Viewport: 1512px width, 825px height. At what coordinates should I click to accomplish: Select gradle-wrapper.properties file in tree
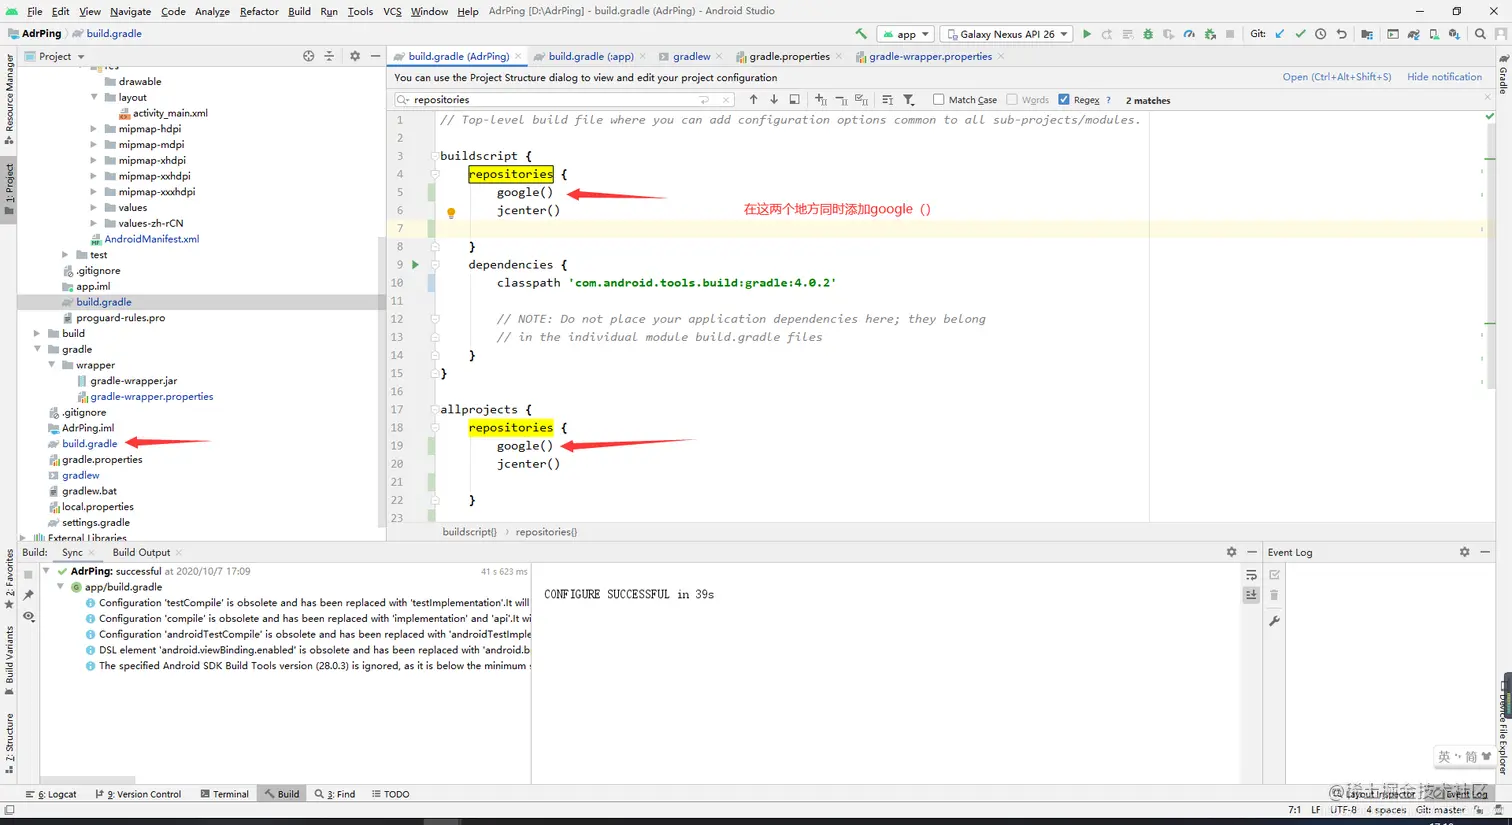(151, 397)
